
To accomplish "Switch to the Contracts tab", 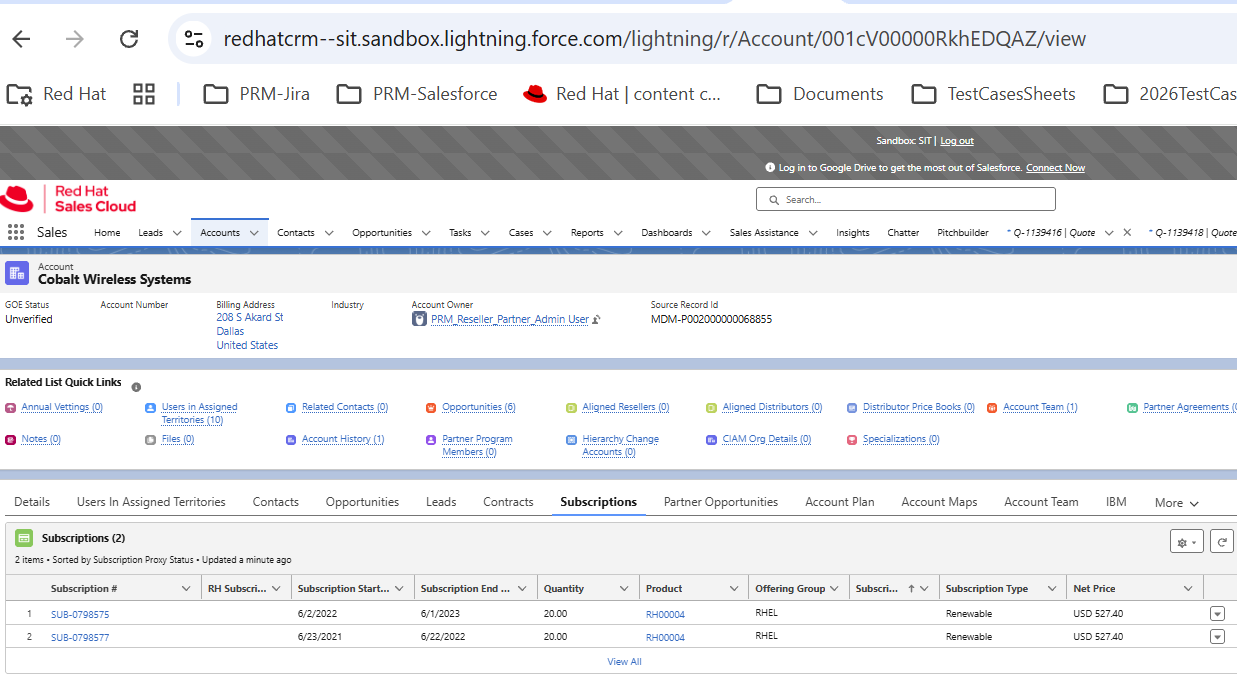I will tap(508, 502).
